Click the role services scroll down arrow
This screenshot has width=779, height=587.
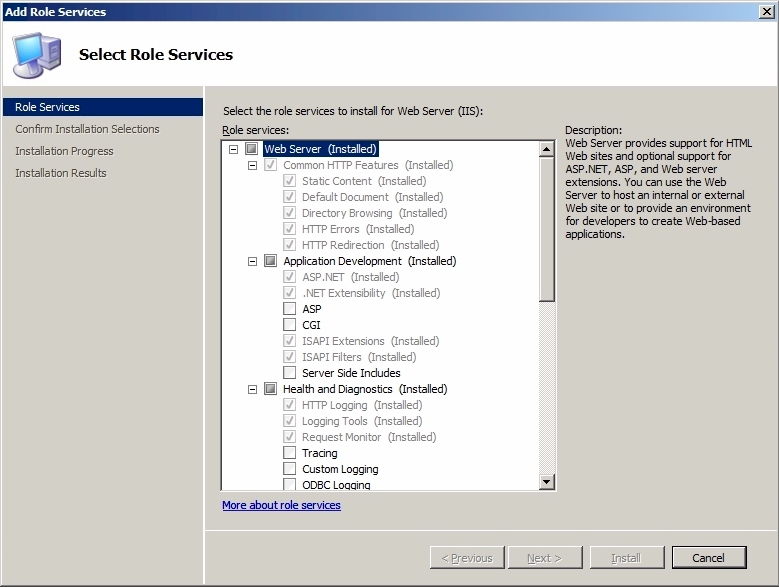546,481
